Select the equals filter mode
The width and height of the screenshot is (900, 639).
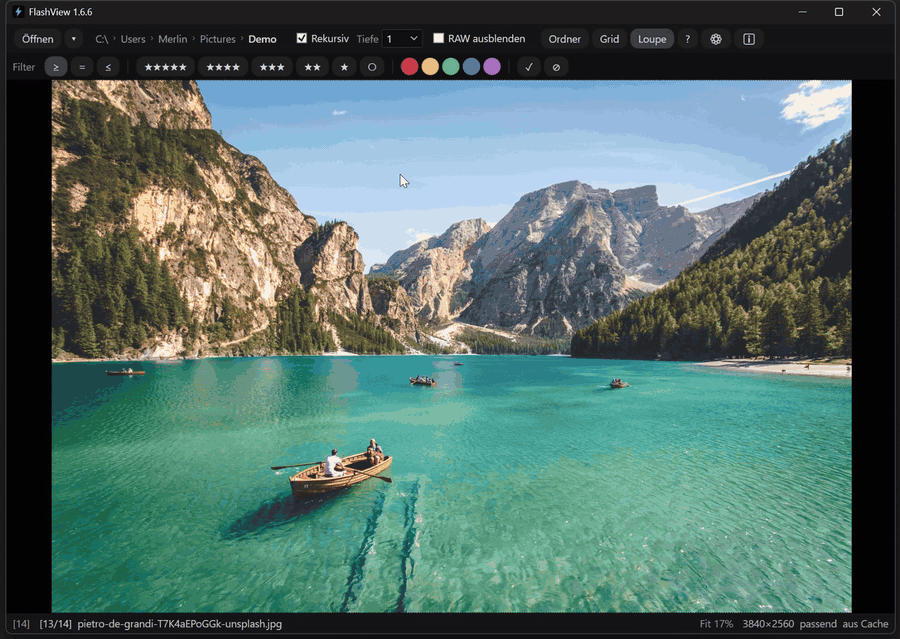pos(82,67)
